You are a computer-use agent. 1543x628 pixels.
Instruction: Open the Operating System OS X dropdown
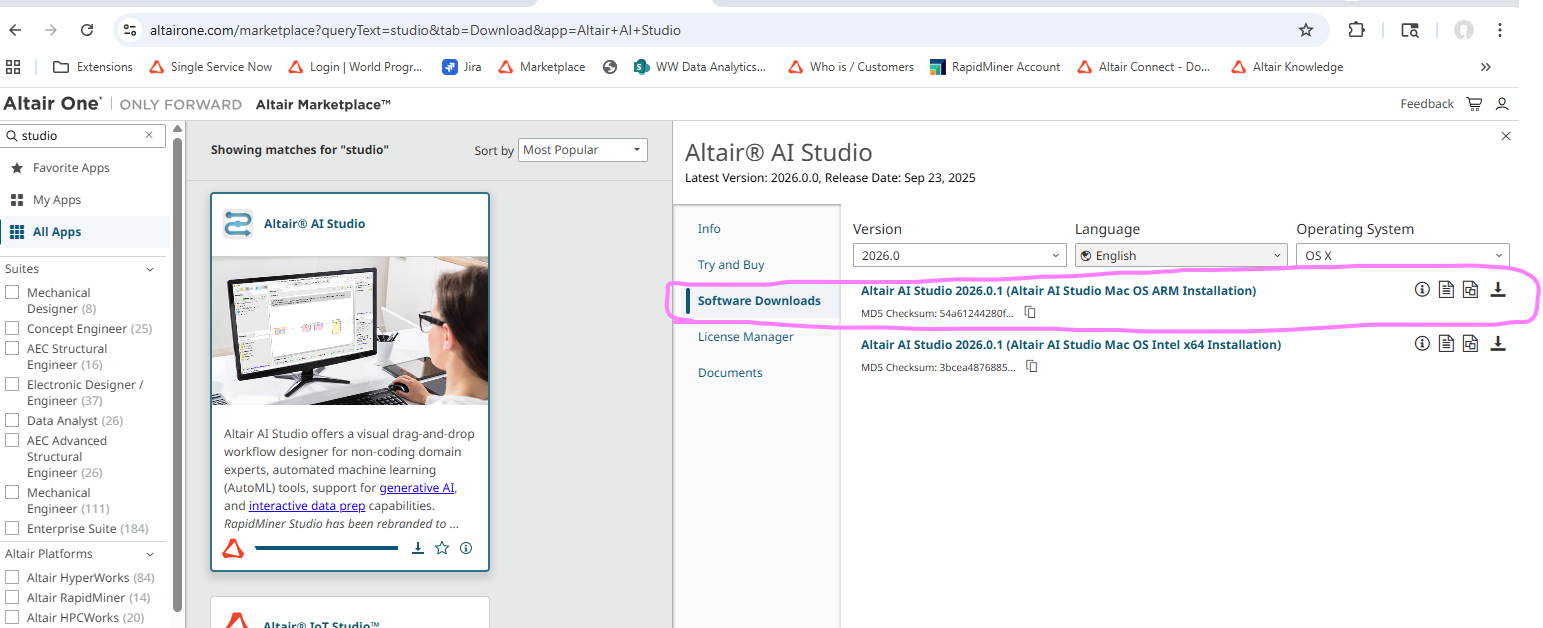coord(1403,255)
